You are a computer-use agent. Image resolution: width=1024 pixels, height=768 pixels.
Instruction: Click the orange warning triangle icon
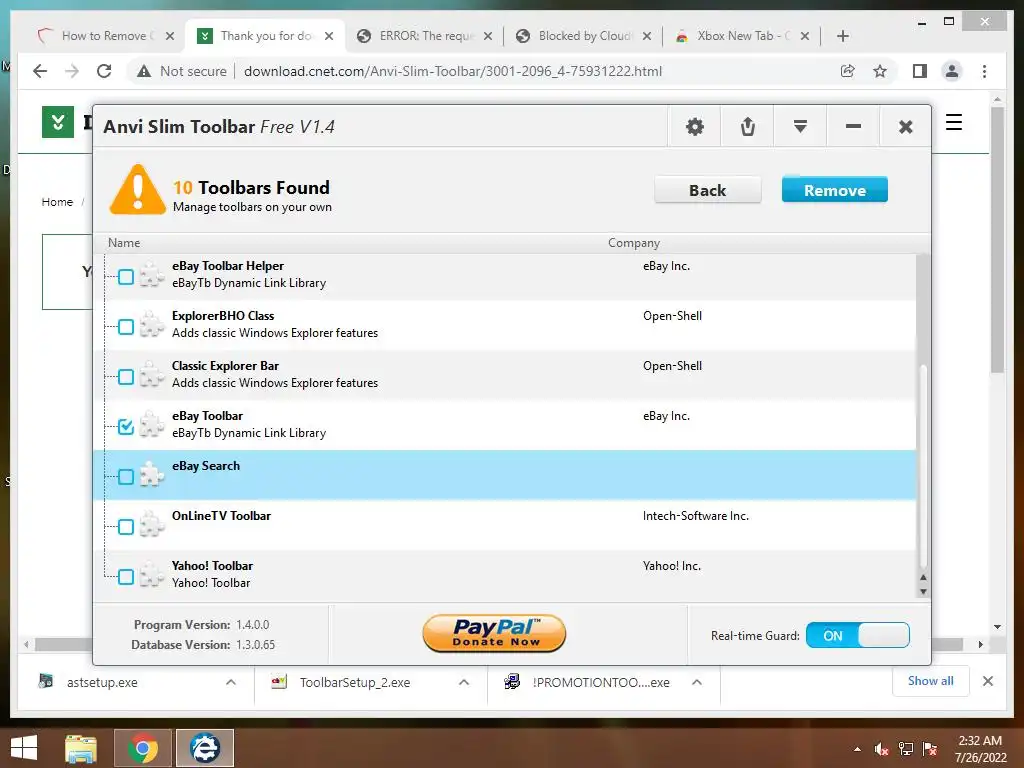point(137,189)
